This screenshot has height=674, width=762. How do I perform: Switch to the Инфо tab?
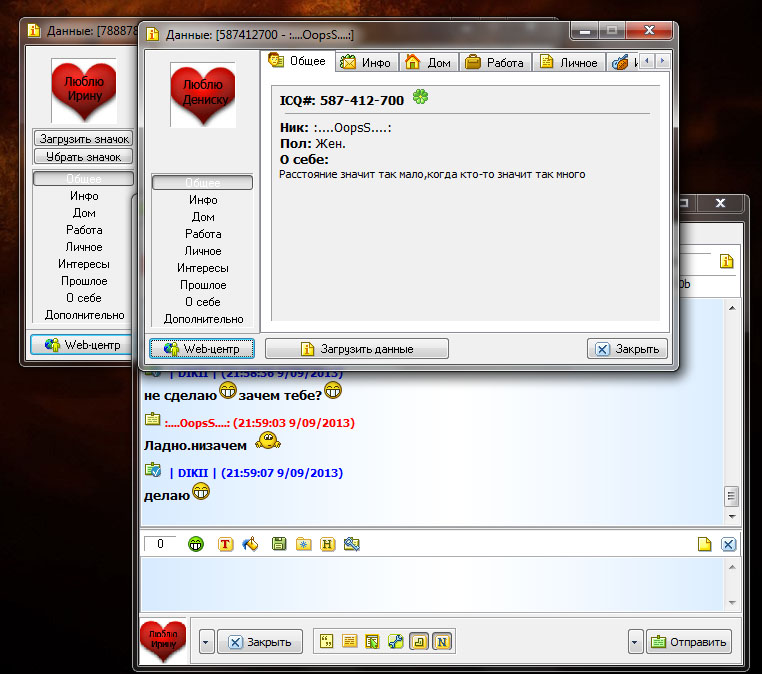pyautogui.click(x=367, y=63)
